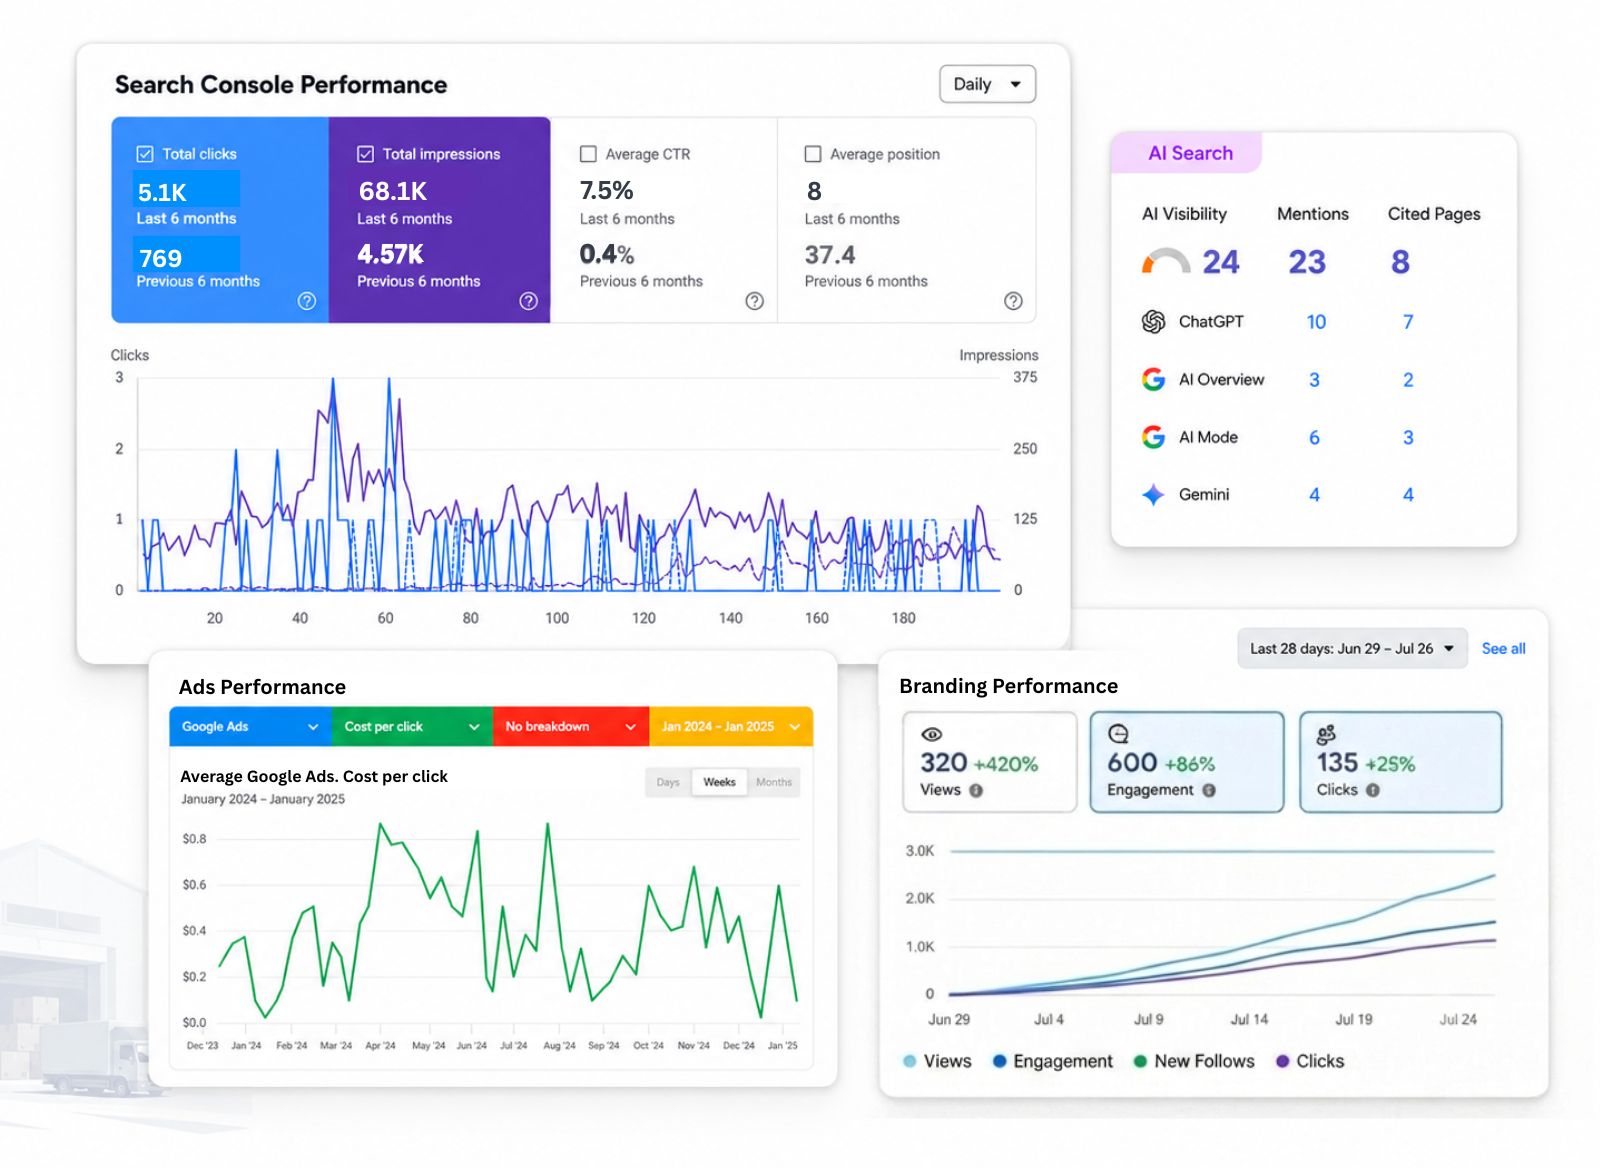Click AI Mode mentions count 6
Image resolution: width=1600 pixels, height=1168 pixels.
1314,437
